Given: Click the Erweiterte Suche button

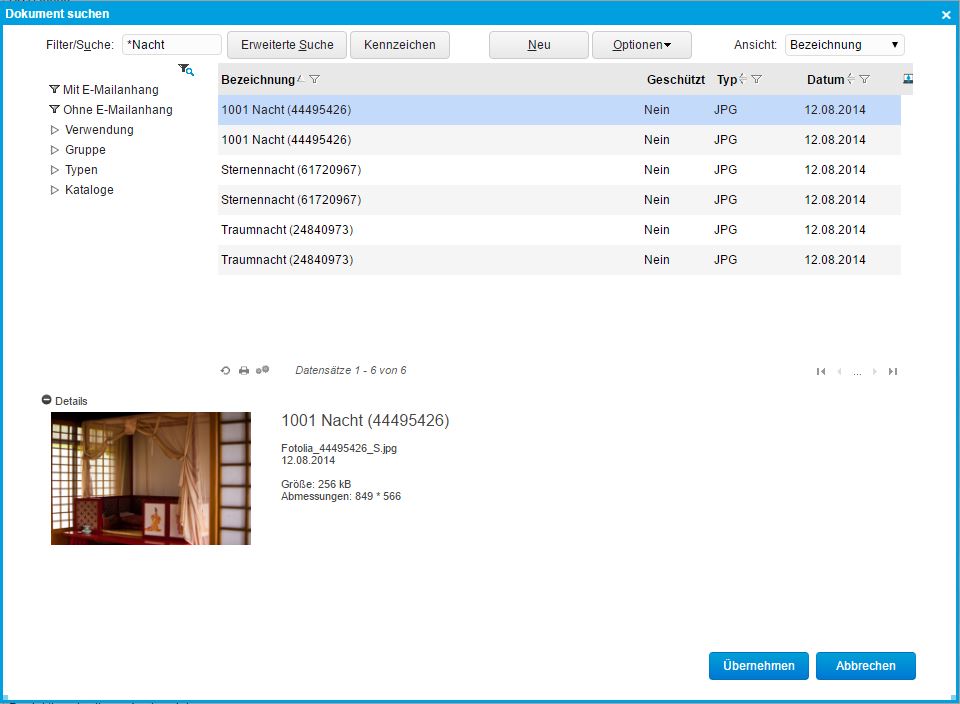Looking at the screenshot, I should [x=289, y=44].
